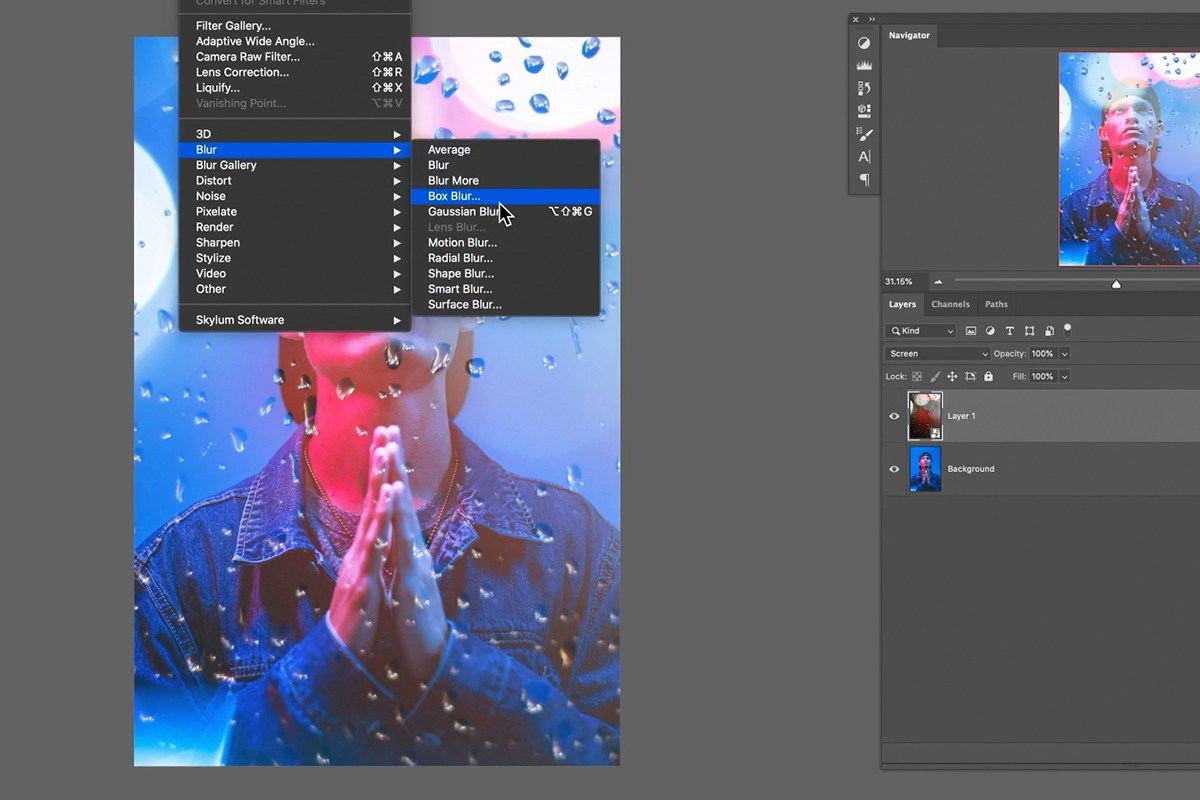Choose Smart Blur menu item
Screen dimensions: 1200x800
pyautogui.click(x=505, y=289)
